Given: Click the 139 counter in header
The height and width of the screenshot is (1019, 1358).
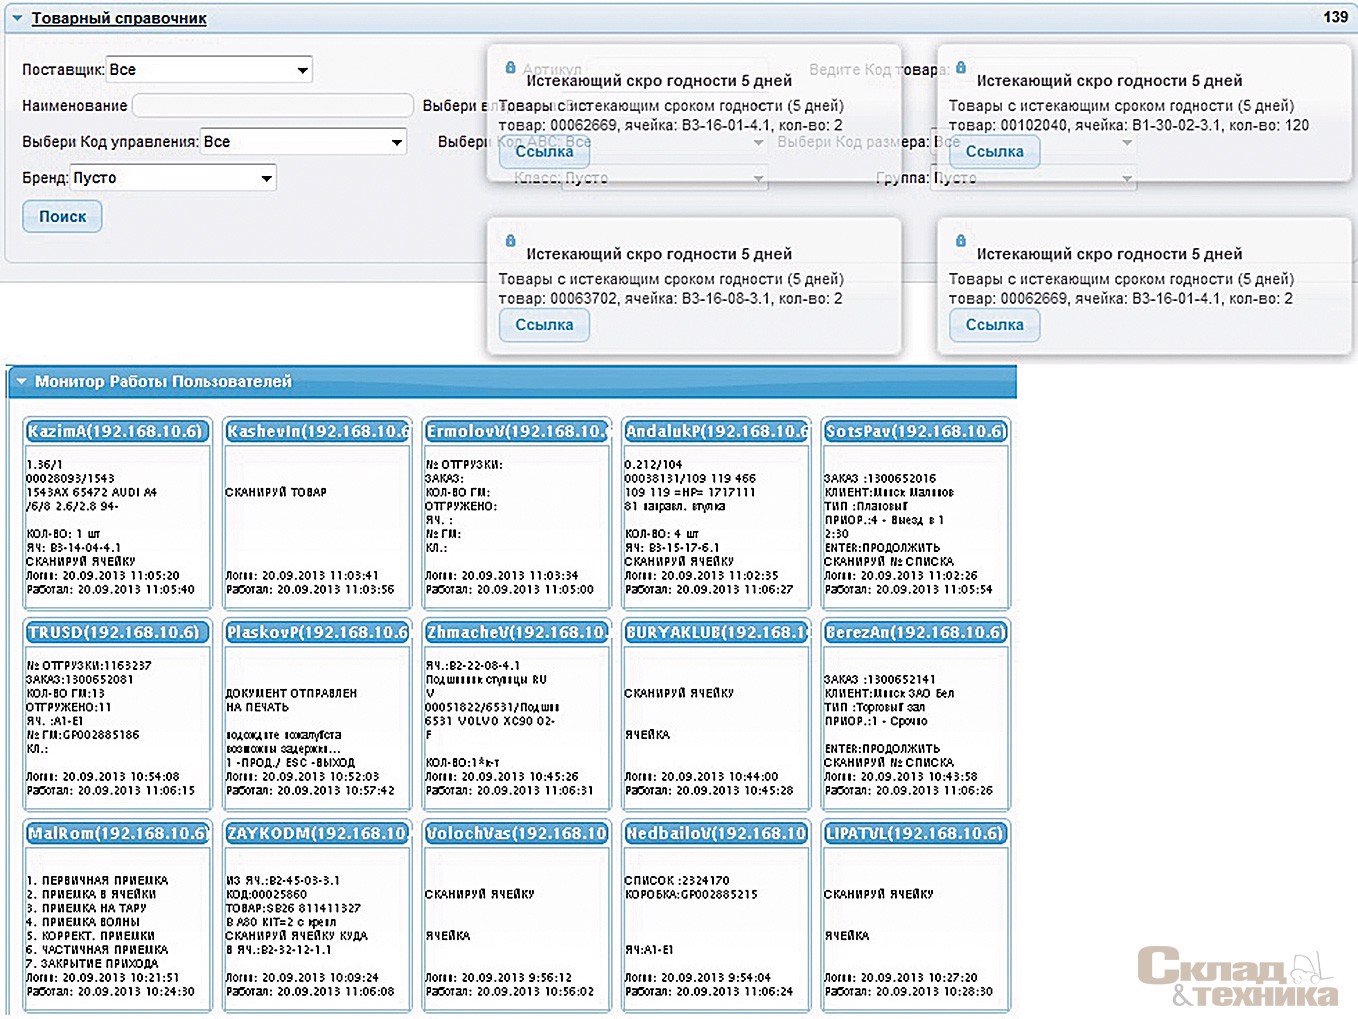Looking at the screenshot, I should click(x=1335, y=17).
